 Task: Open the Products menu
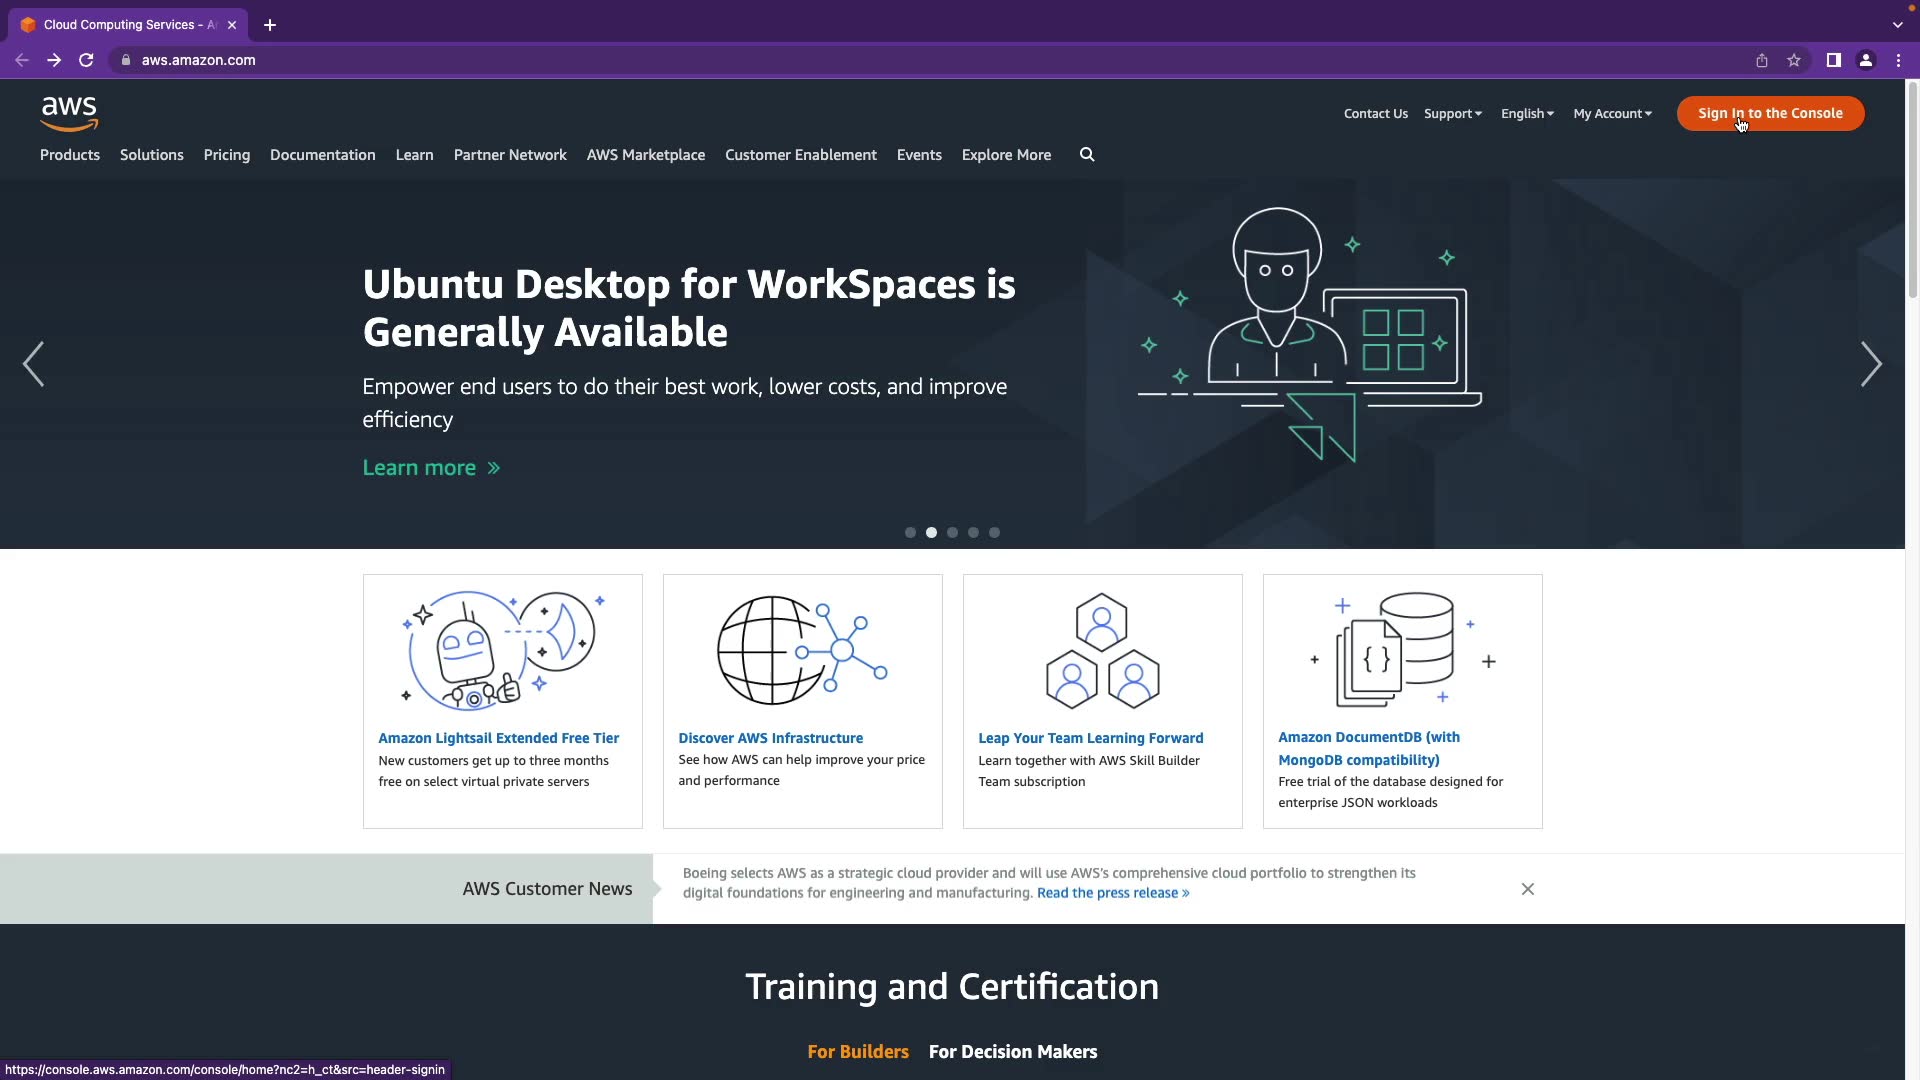coord(70,155)
